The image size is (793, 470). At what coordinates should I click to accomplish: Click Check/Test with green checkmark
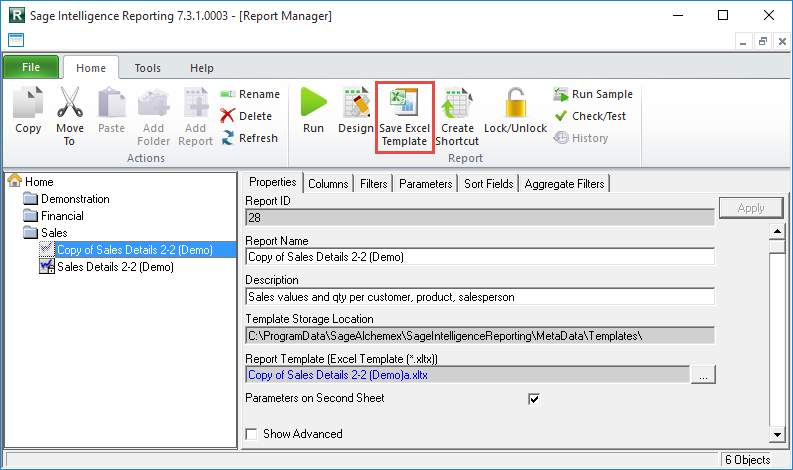pos(590,116)
